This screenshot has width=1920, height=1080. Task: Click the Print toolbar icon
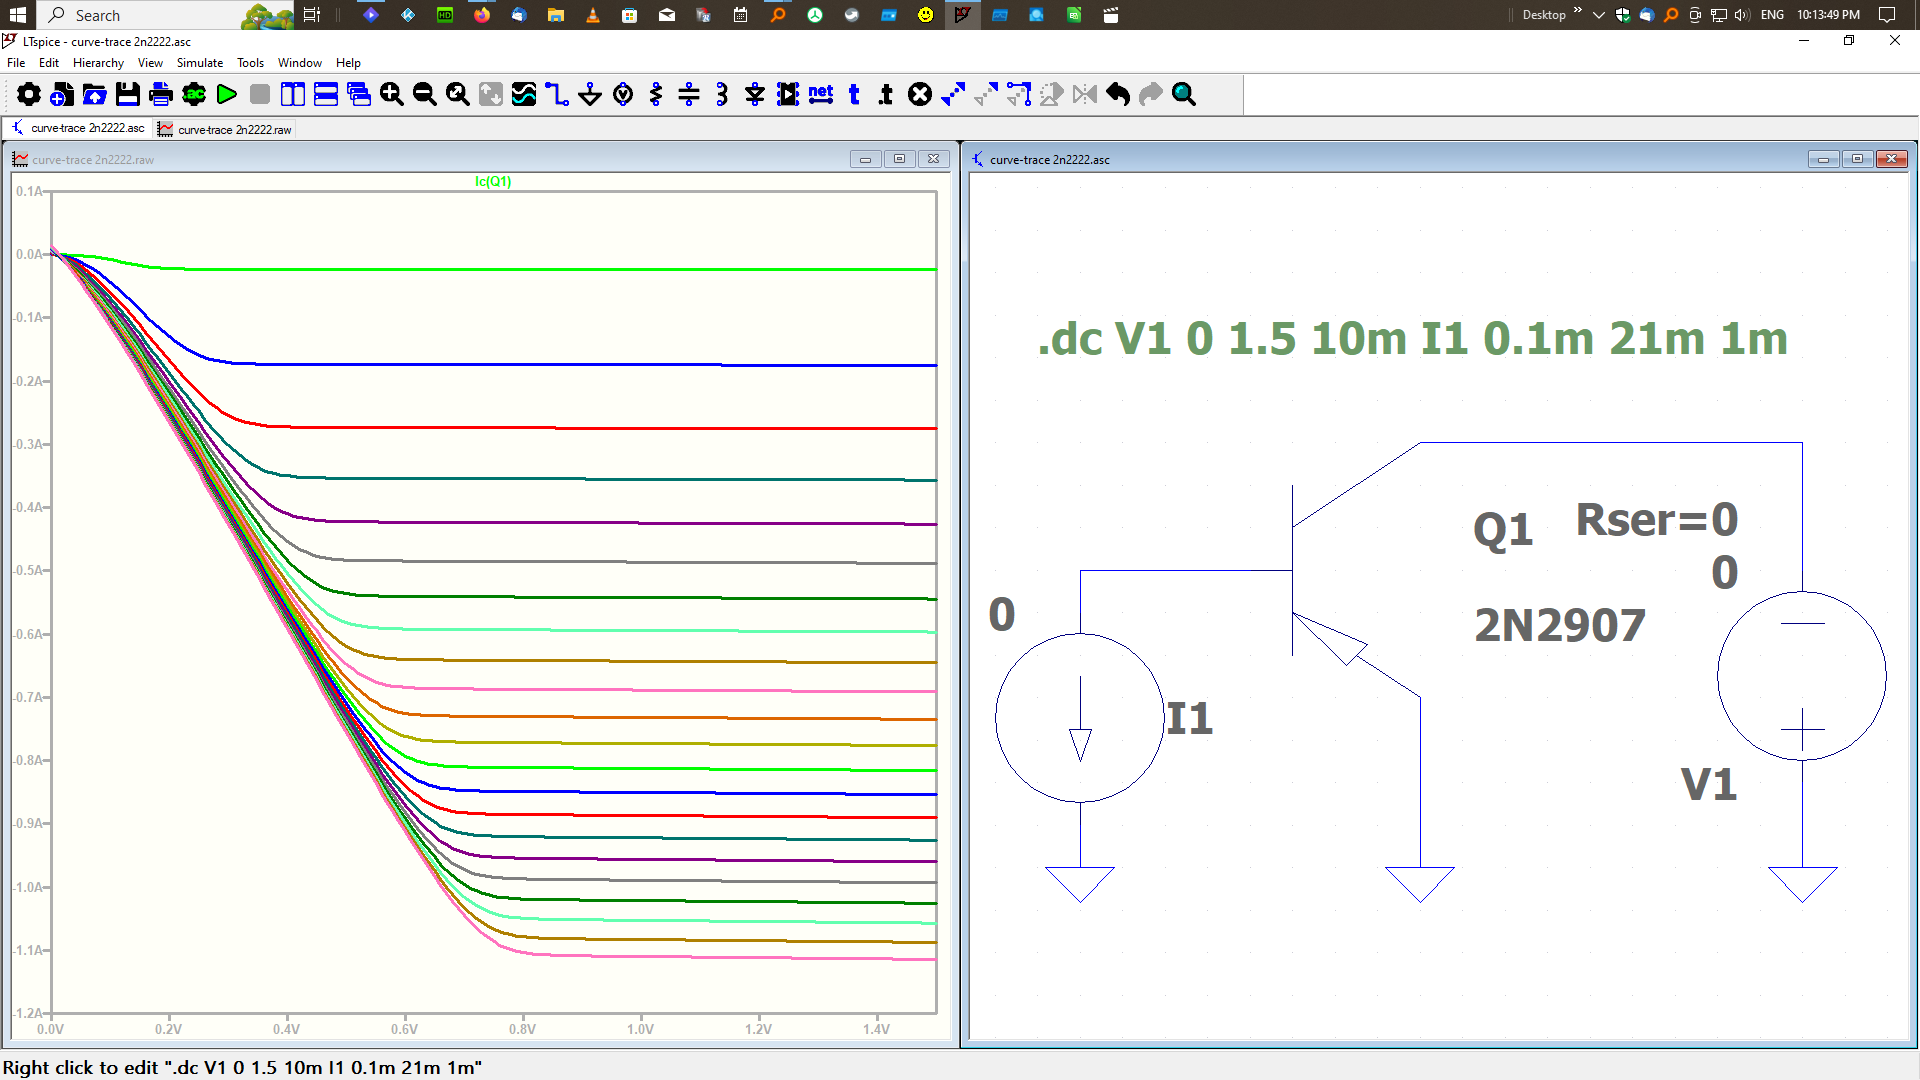point(161,94)
